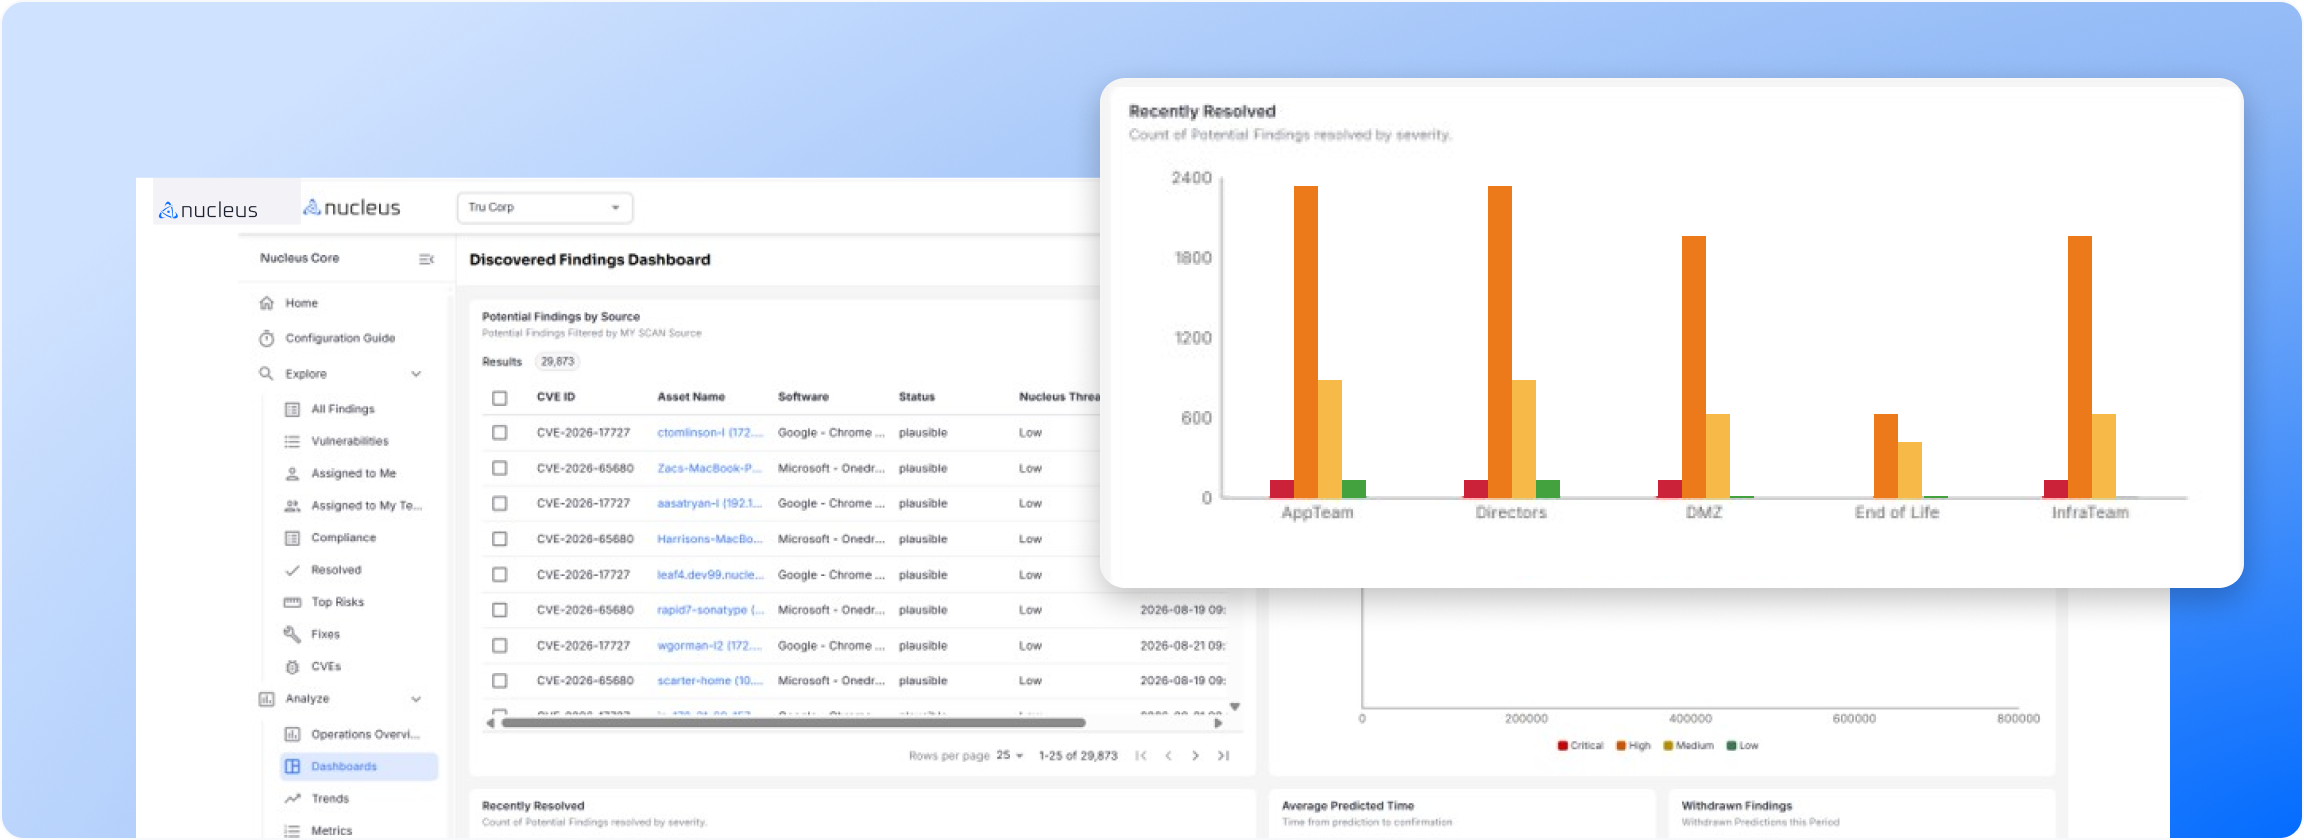Click the Fixes wrench icon
2304x840 pixels.
292,634
